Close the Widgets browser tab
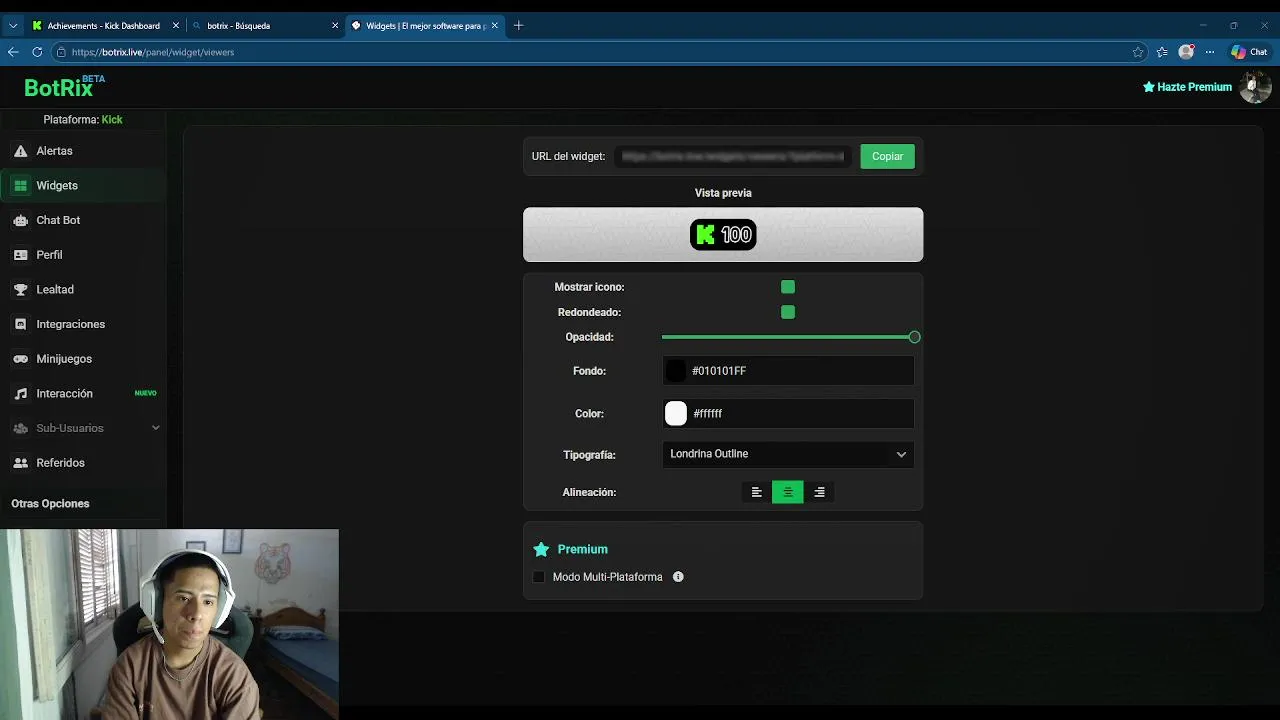This screenshot has height=720, width=1280. click(496, 26)
